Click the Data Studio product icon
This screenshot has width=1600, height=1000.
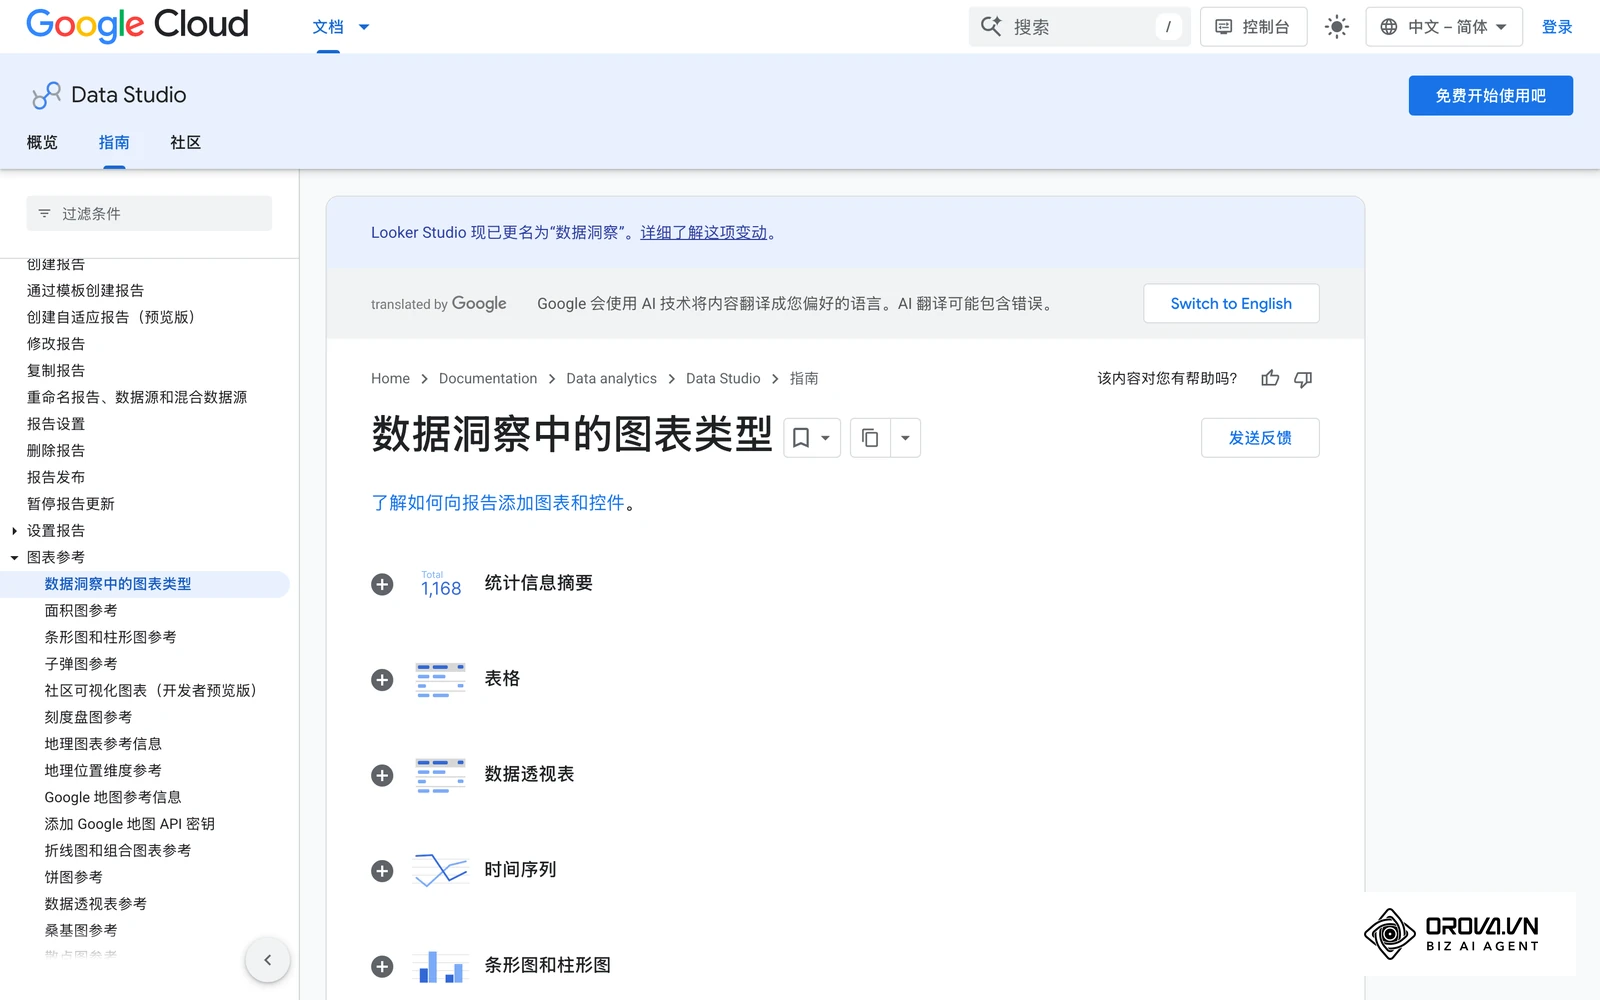tap(46, 95)
